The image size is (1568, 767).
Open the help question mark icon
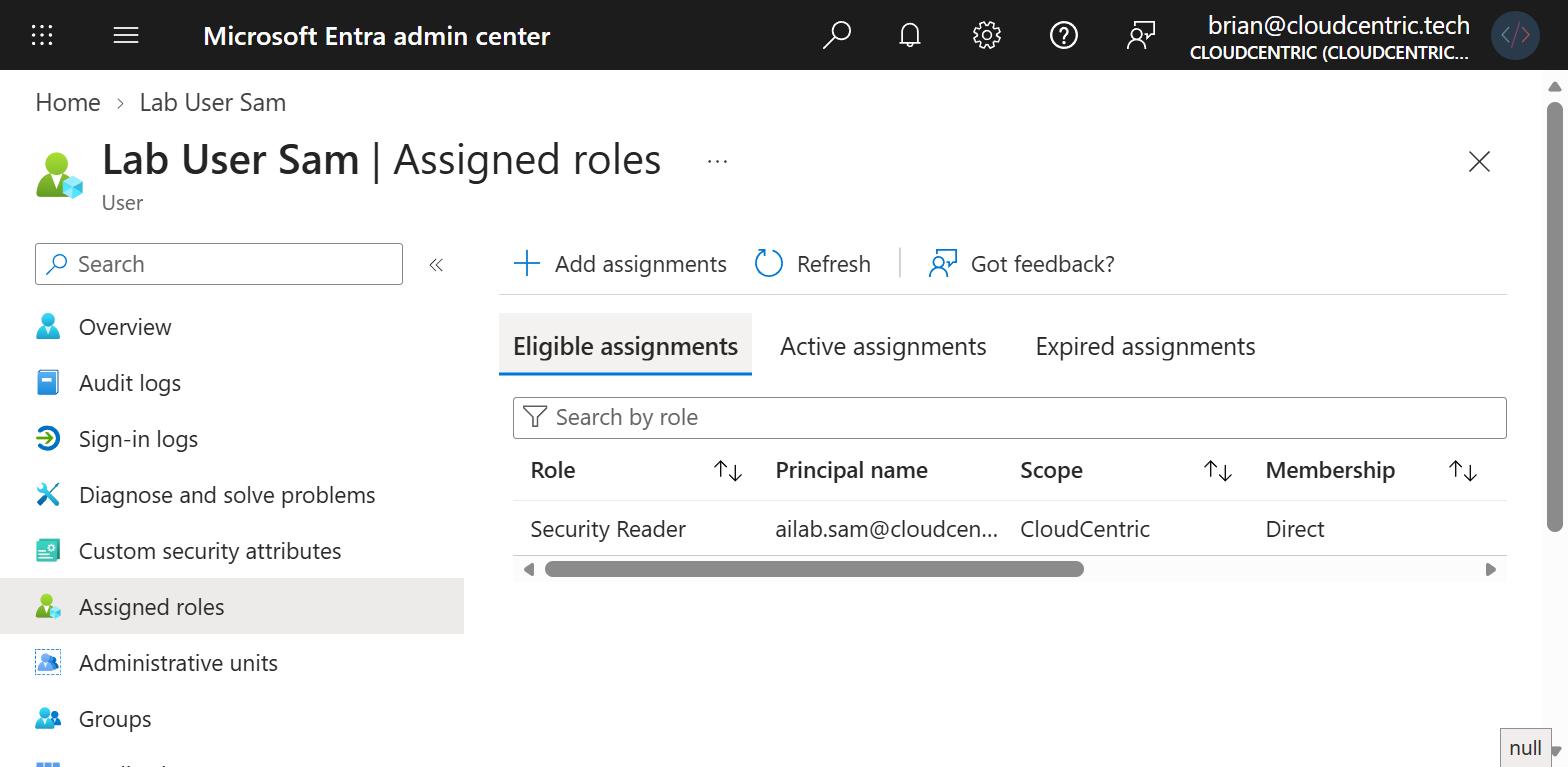(x=1064, y=35)
